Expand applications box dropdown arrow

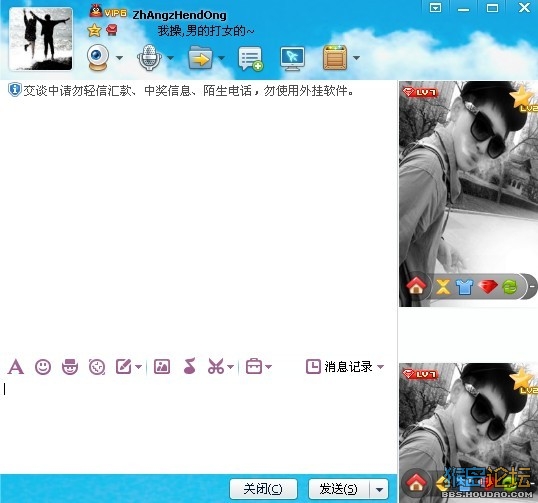pyautogui.click(x=356, y=58)
